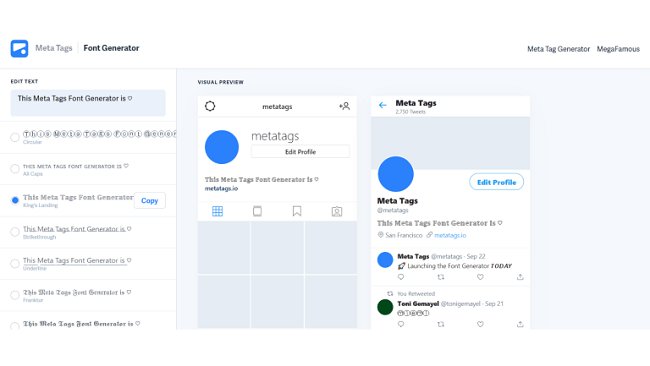Click share icon on Meta Tags tweet
The image size is (650, 366).
tap(520, 277)
